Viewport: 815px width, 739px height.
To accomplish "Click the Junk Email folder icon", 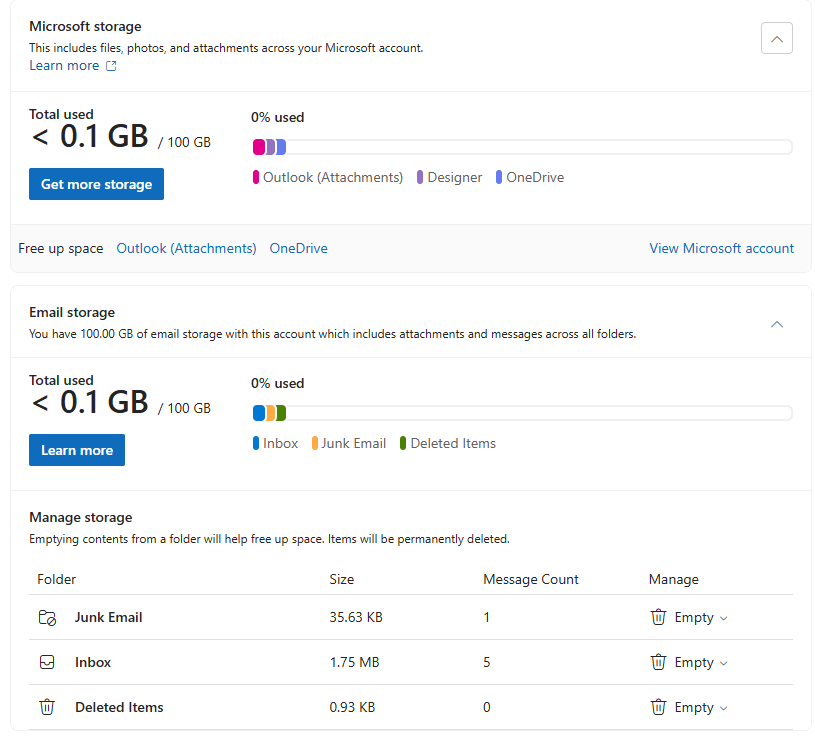I will pos(47,617).
